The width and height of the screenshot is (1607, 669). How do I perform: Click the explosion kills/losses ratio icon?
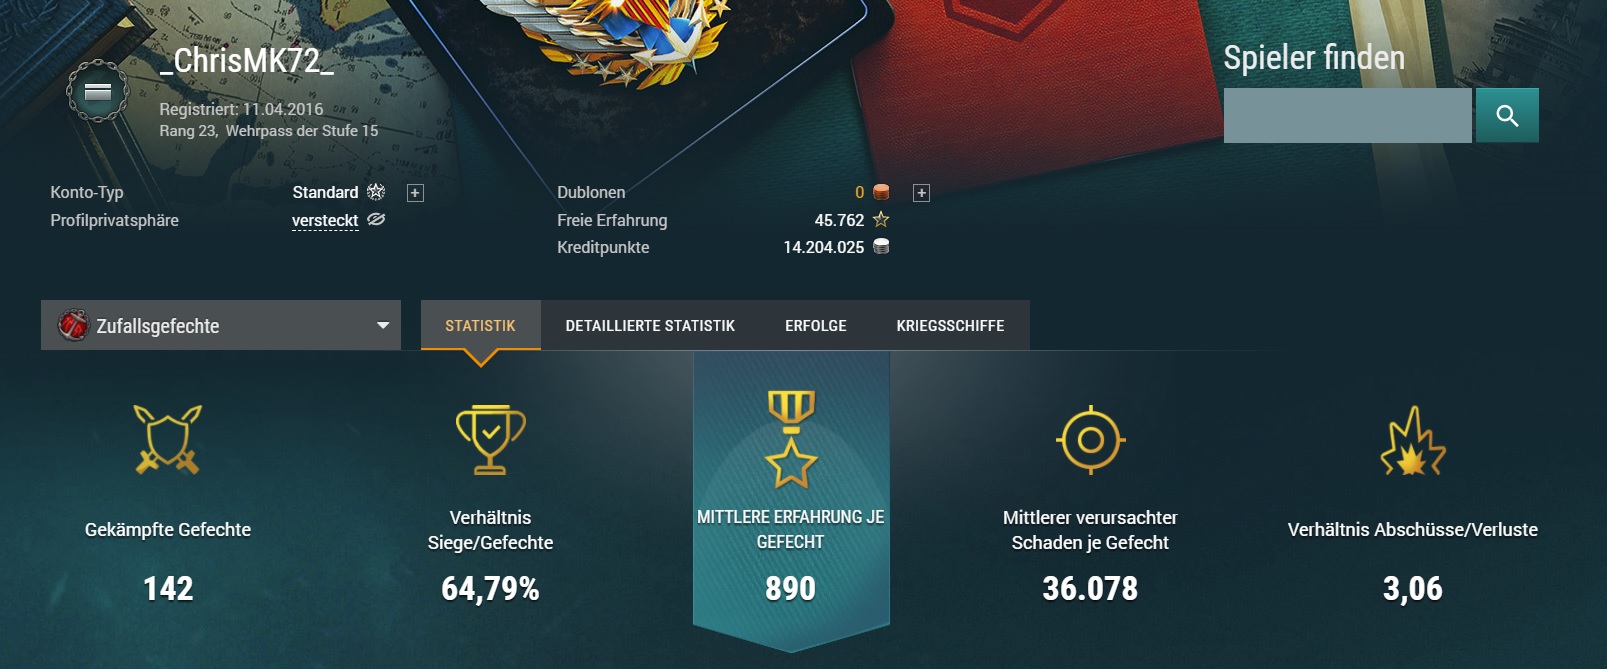[x=1413, y=440]
